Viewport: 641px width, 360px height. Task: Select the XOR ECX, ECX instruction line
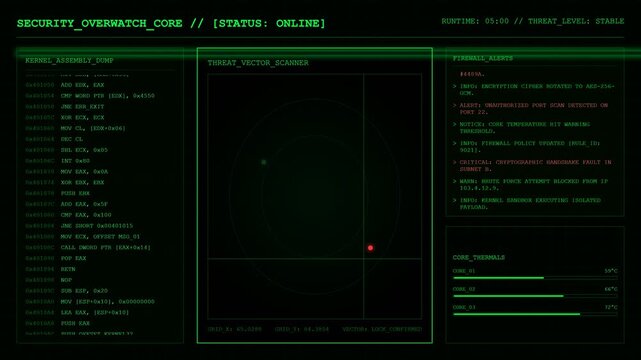point(65,117)
